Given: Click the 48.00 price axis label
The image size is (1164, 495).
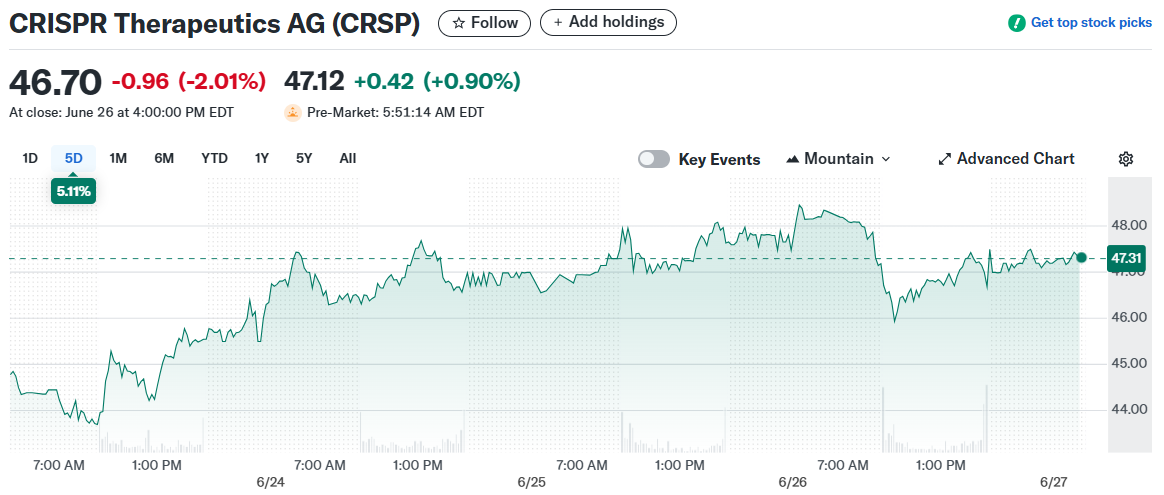Looking at the screenshot, I should coord(1128,226).
